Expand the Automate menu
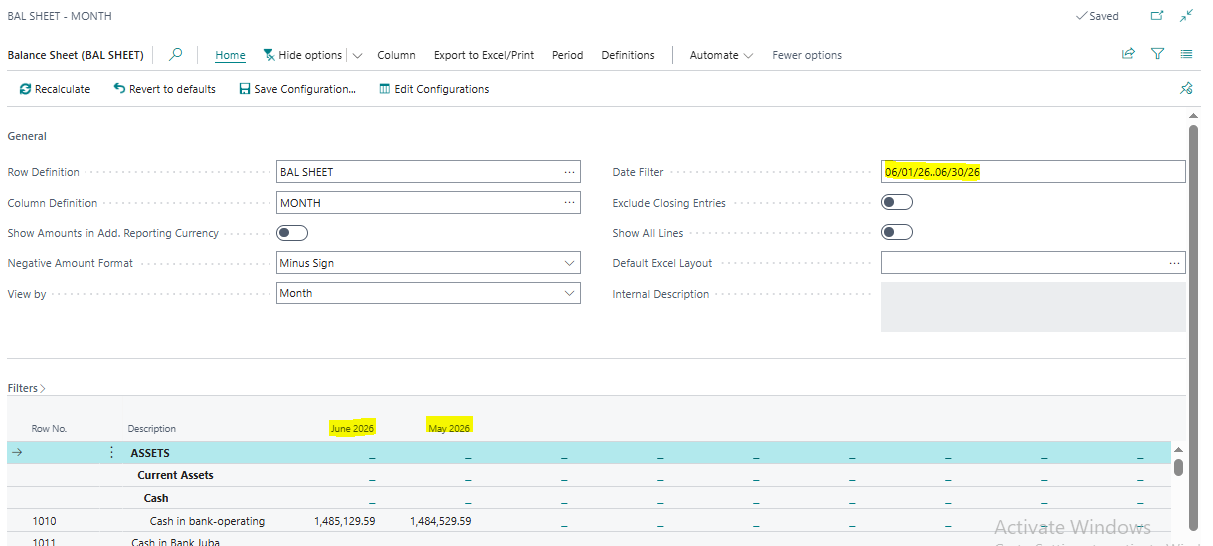Screen dimensions: 1213x546 pyautogui.click(x=721, y=55)
